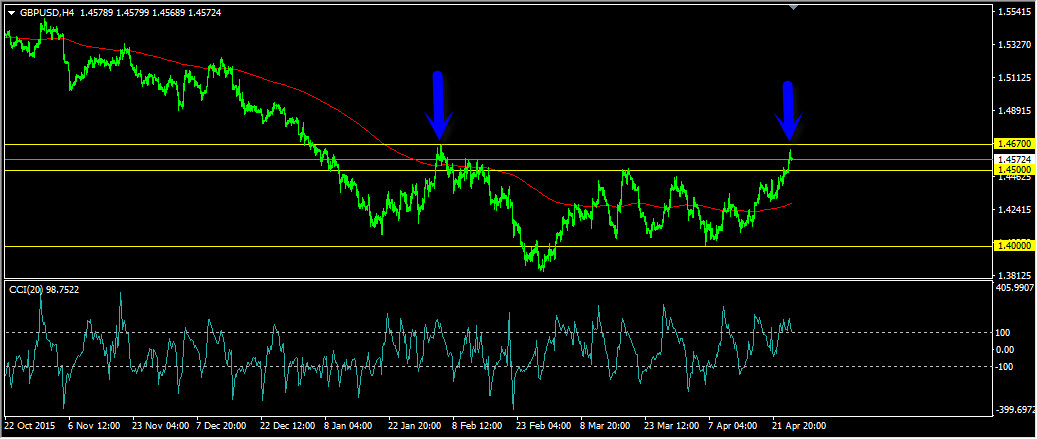
Task: Click the gray chart shift triangle at top
Action: 793,7
